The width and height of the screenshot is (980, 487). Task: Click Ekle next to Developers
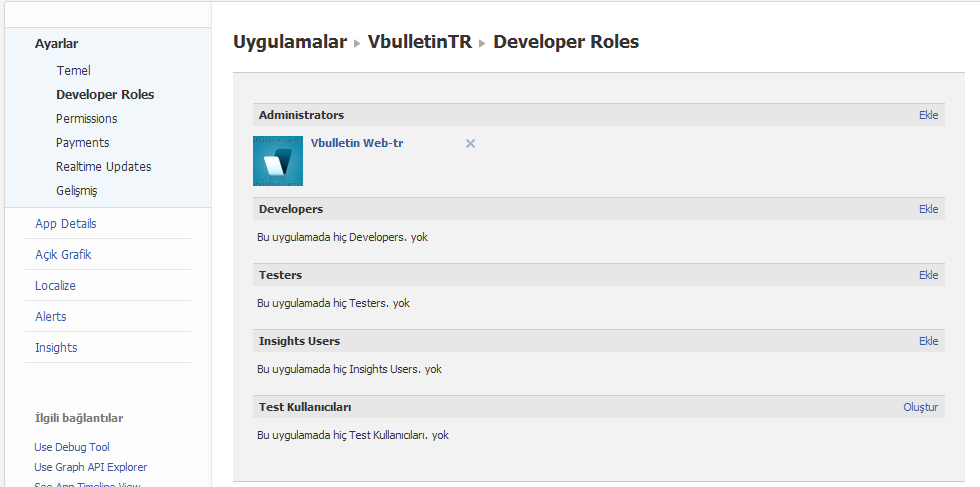(x=928, y=209)
